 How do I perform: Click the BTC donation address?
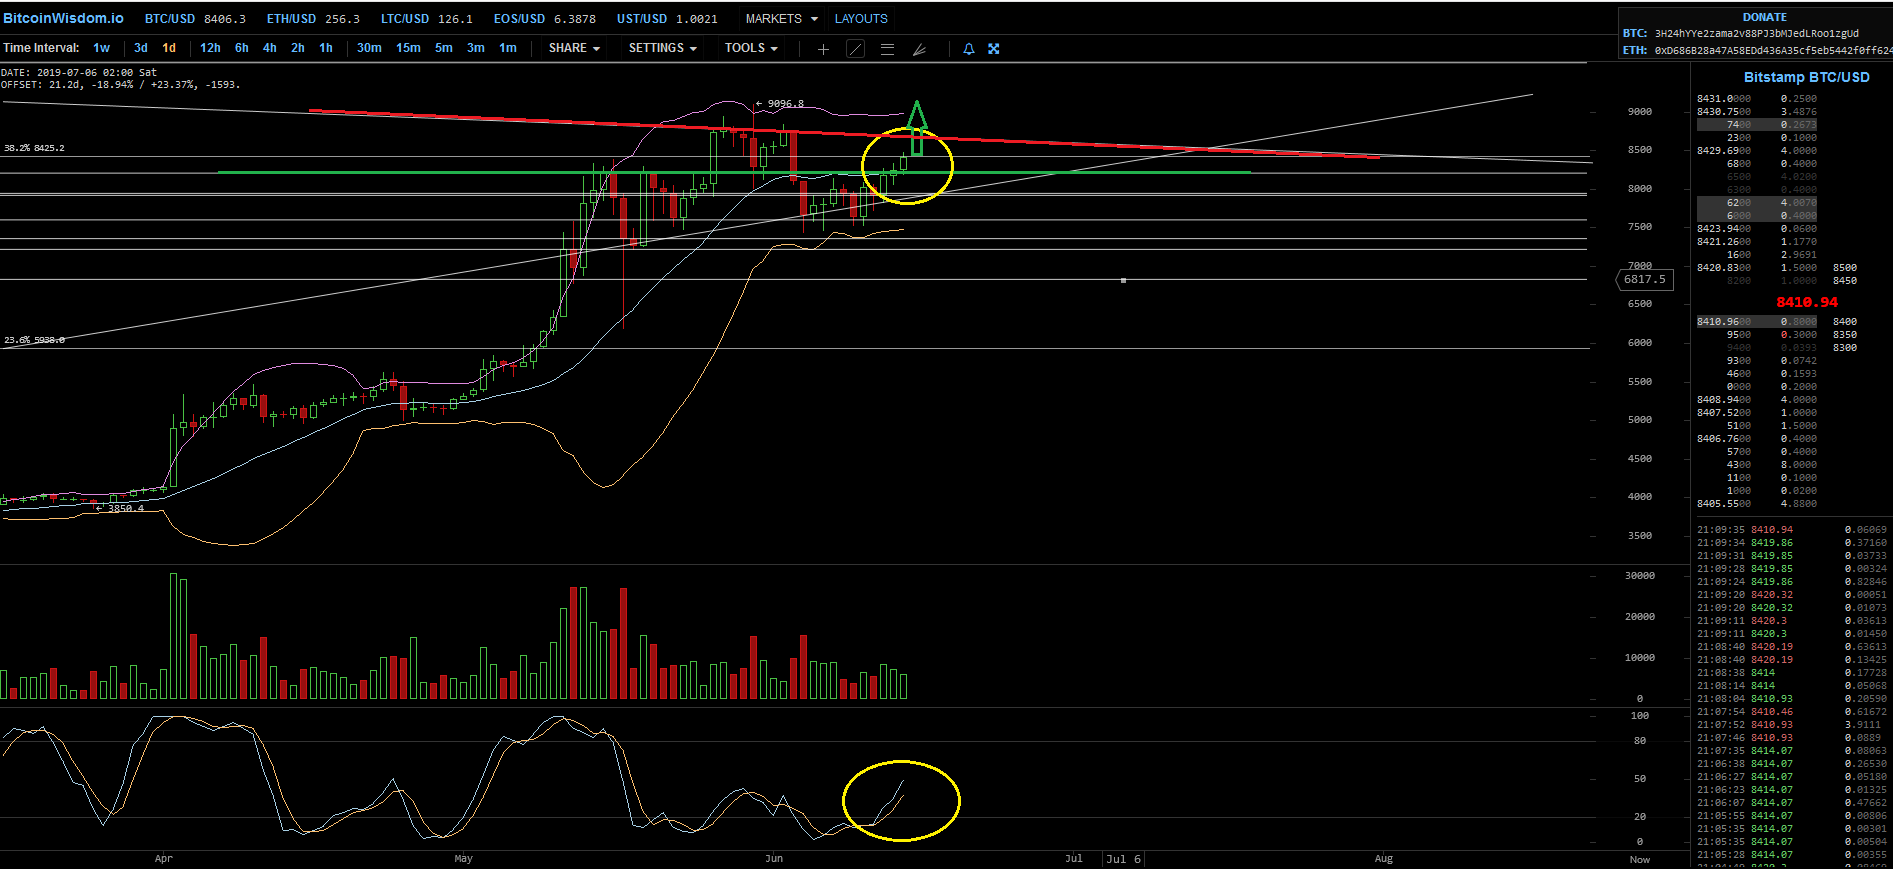pos(1756,33)
